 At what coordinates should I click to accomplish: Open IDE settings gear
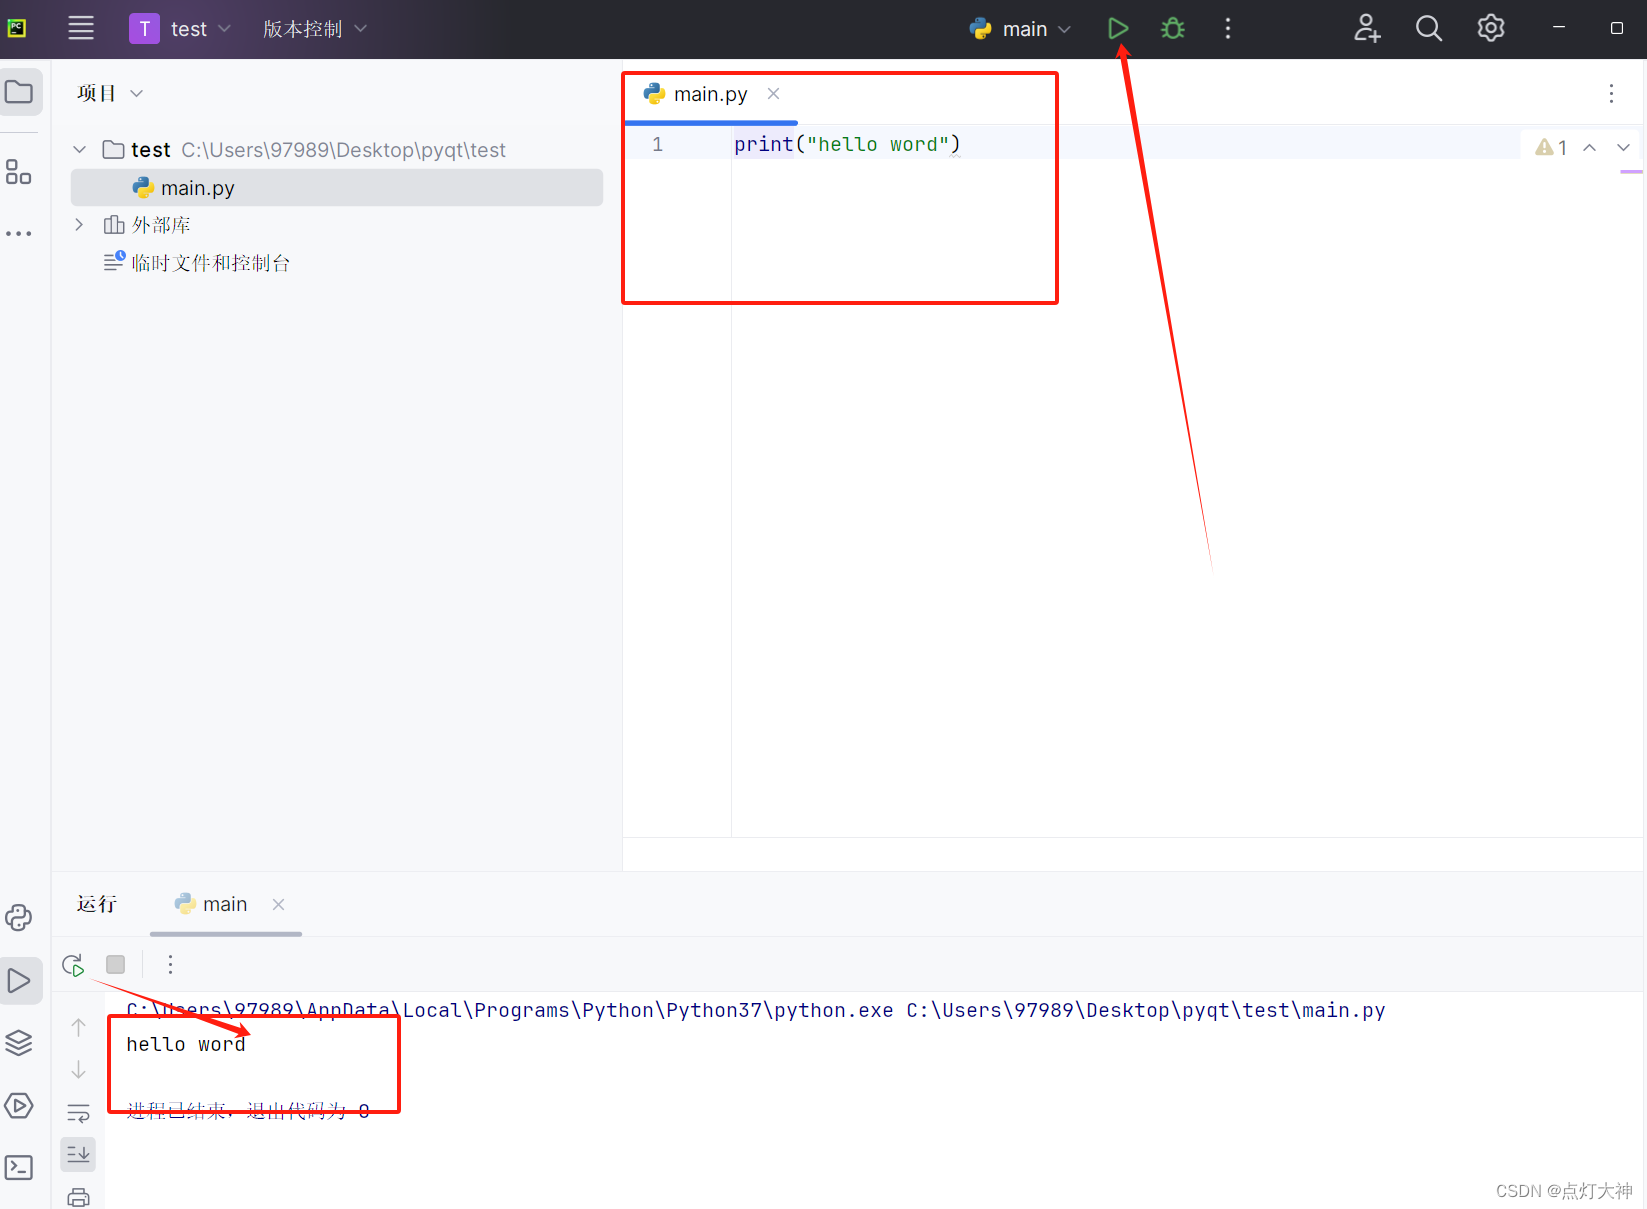1491,28
